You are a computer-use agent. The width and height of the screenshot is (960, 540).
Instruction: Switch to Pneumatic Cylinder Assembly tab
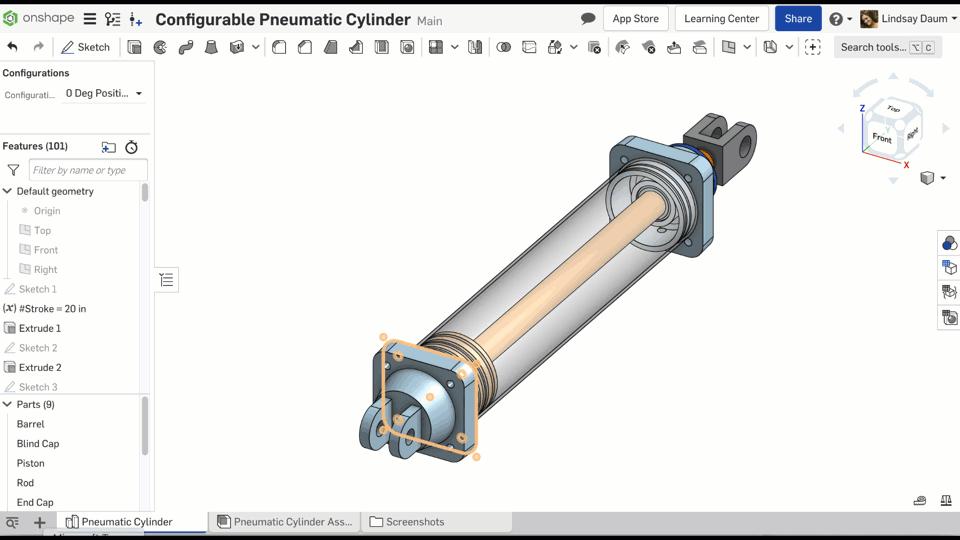tap(284, 522)
